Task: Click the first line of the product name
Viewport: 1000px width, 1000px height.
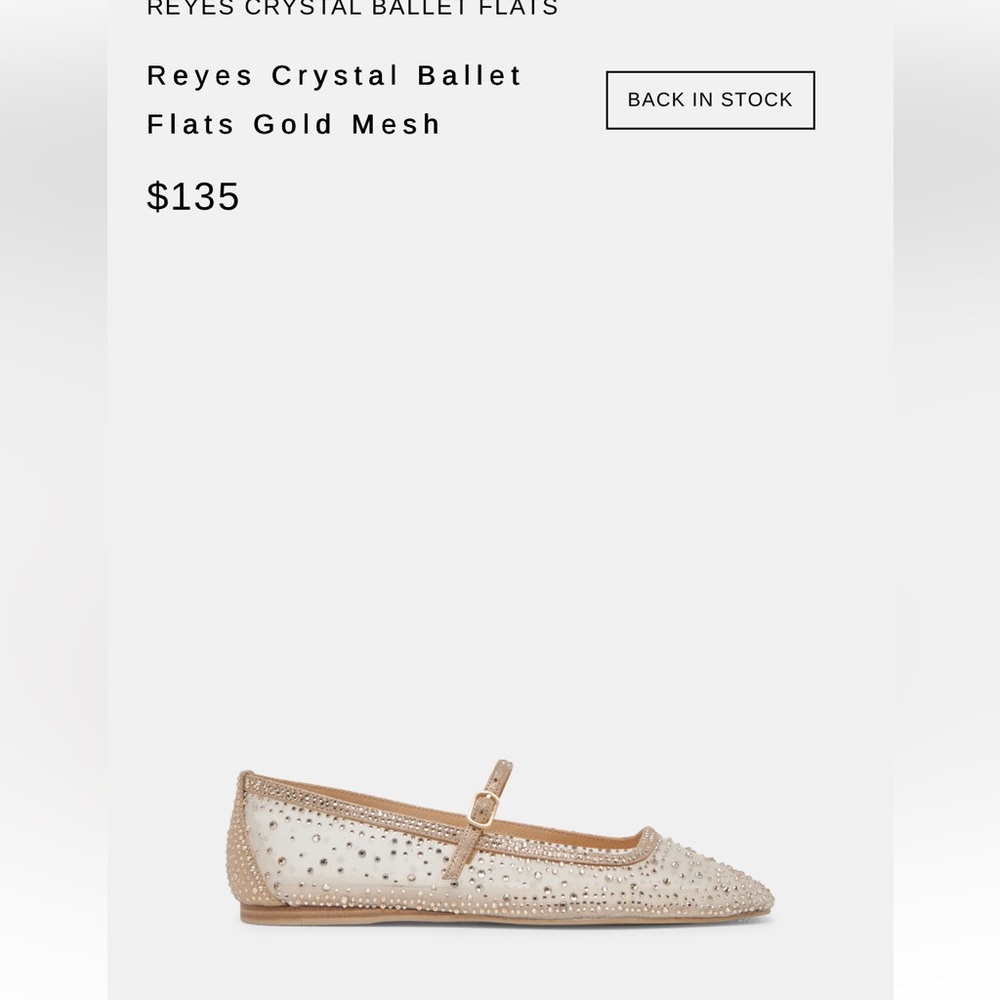Action: click(x=334, y=74)
